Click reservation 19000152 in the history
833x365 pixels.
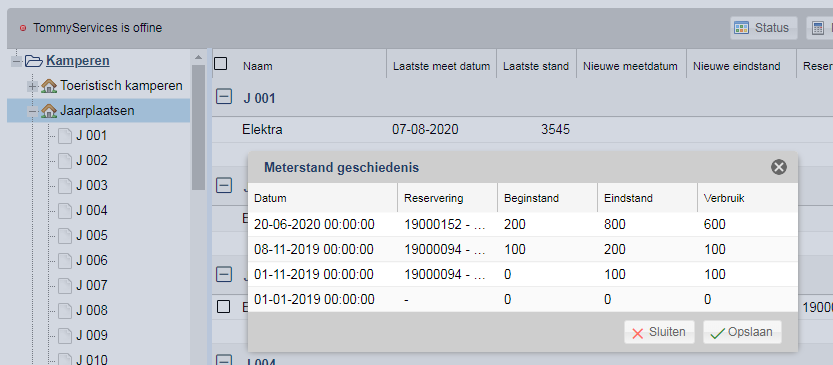point(445,225)
